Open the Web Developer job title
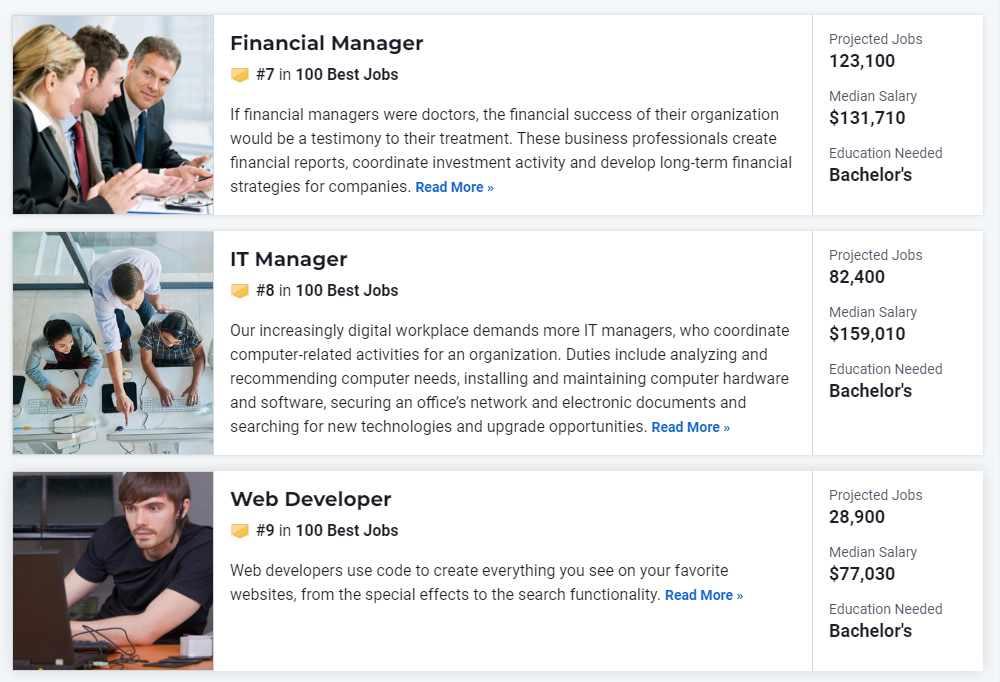Viewport: 1000px width, 682px height. [311, 500]
